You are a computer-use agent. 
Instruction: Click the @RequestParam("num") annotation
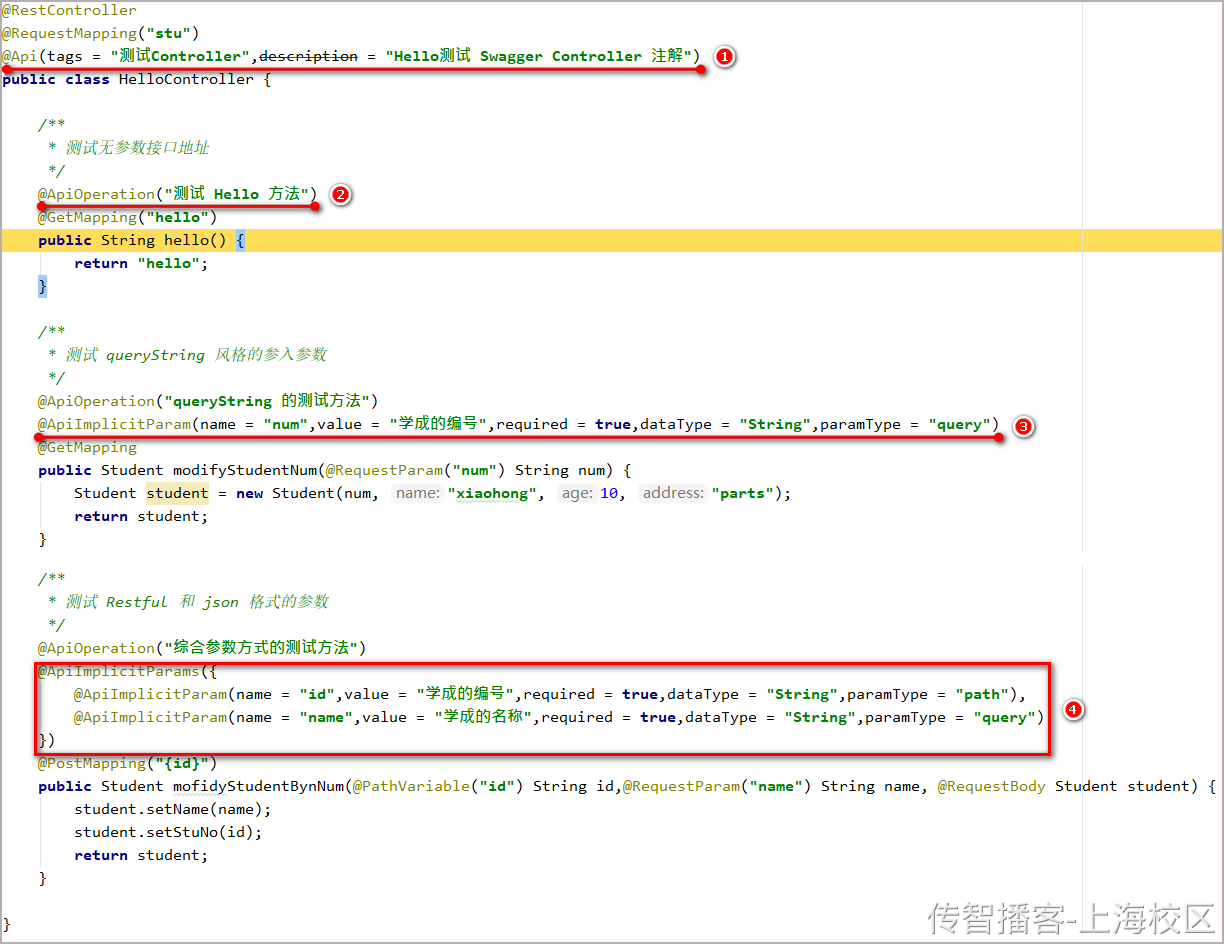coord(416,470)
